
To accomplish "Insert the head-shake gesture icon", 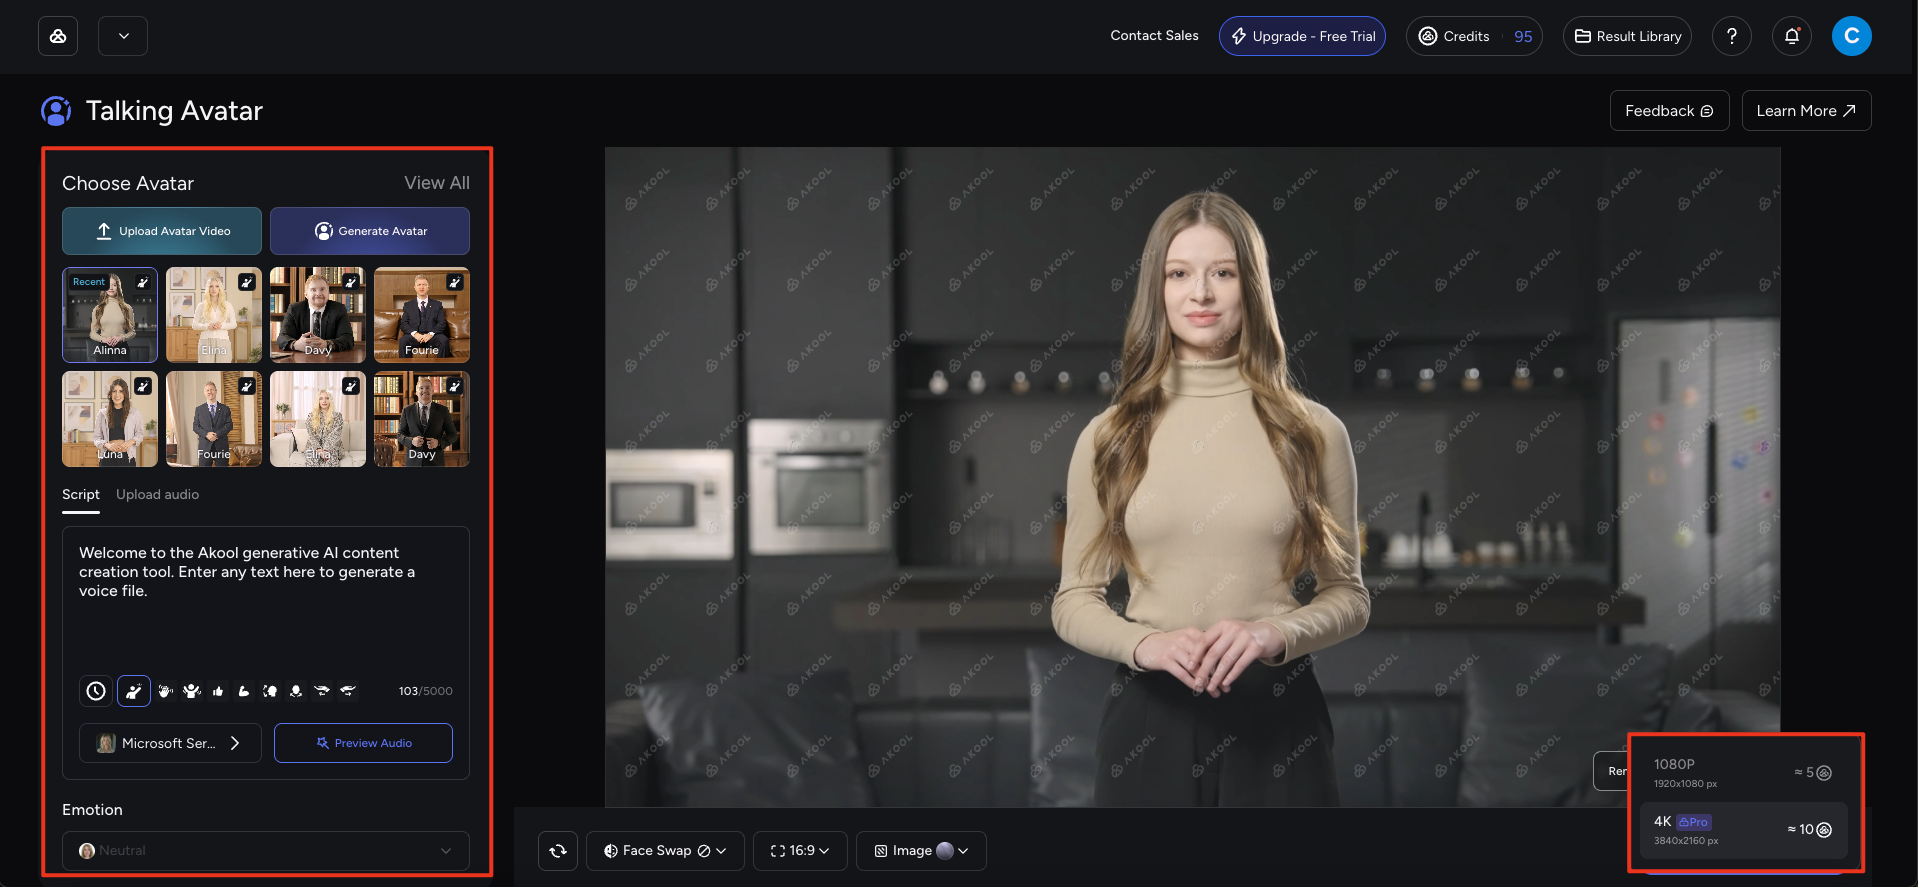I will [x=270, y=691].
